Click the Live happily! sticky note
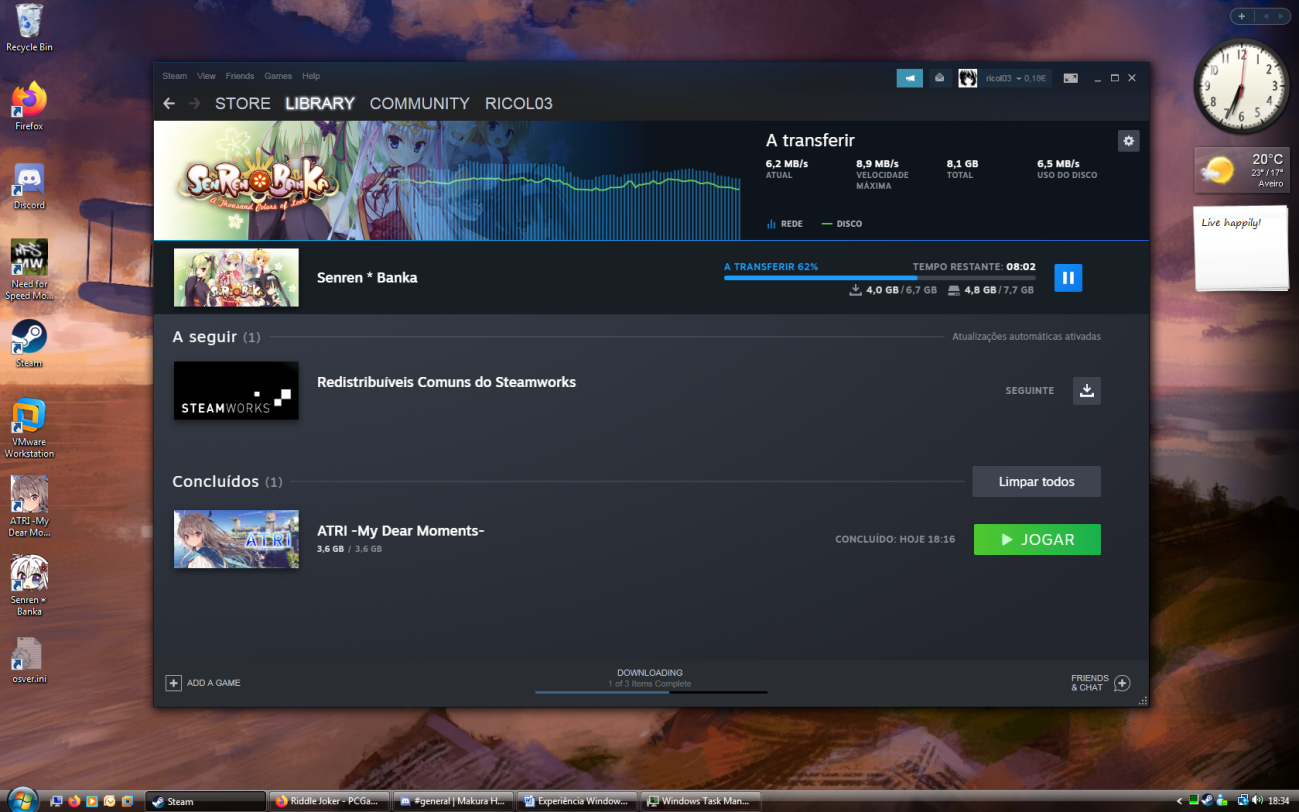This screenshot has height=812, width=1299. coord(1241,248)
